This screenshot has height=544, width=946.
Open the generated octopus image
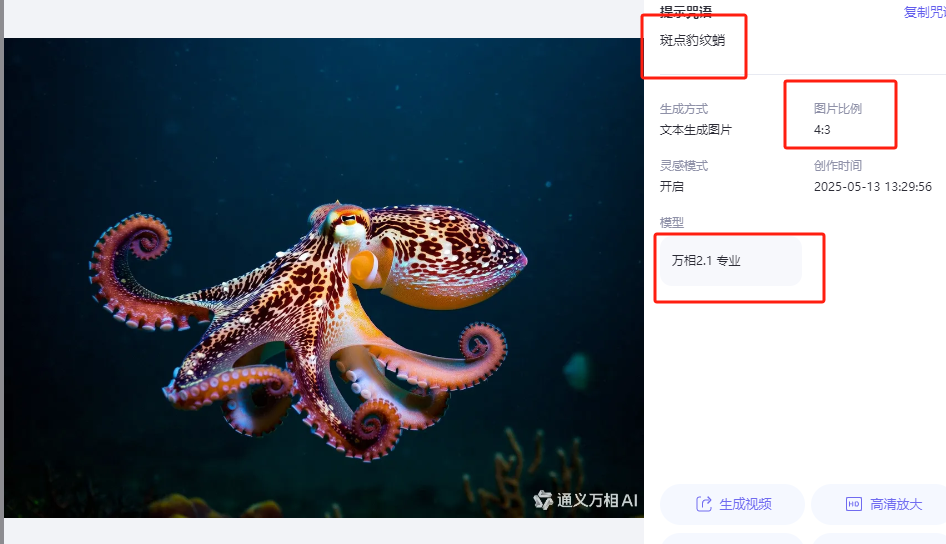(x=324, y=277)
